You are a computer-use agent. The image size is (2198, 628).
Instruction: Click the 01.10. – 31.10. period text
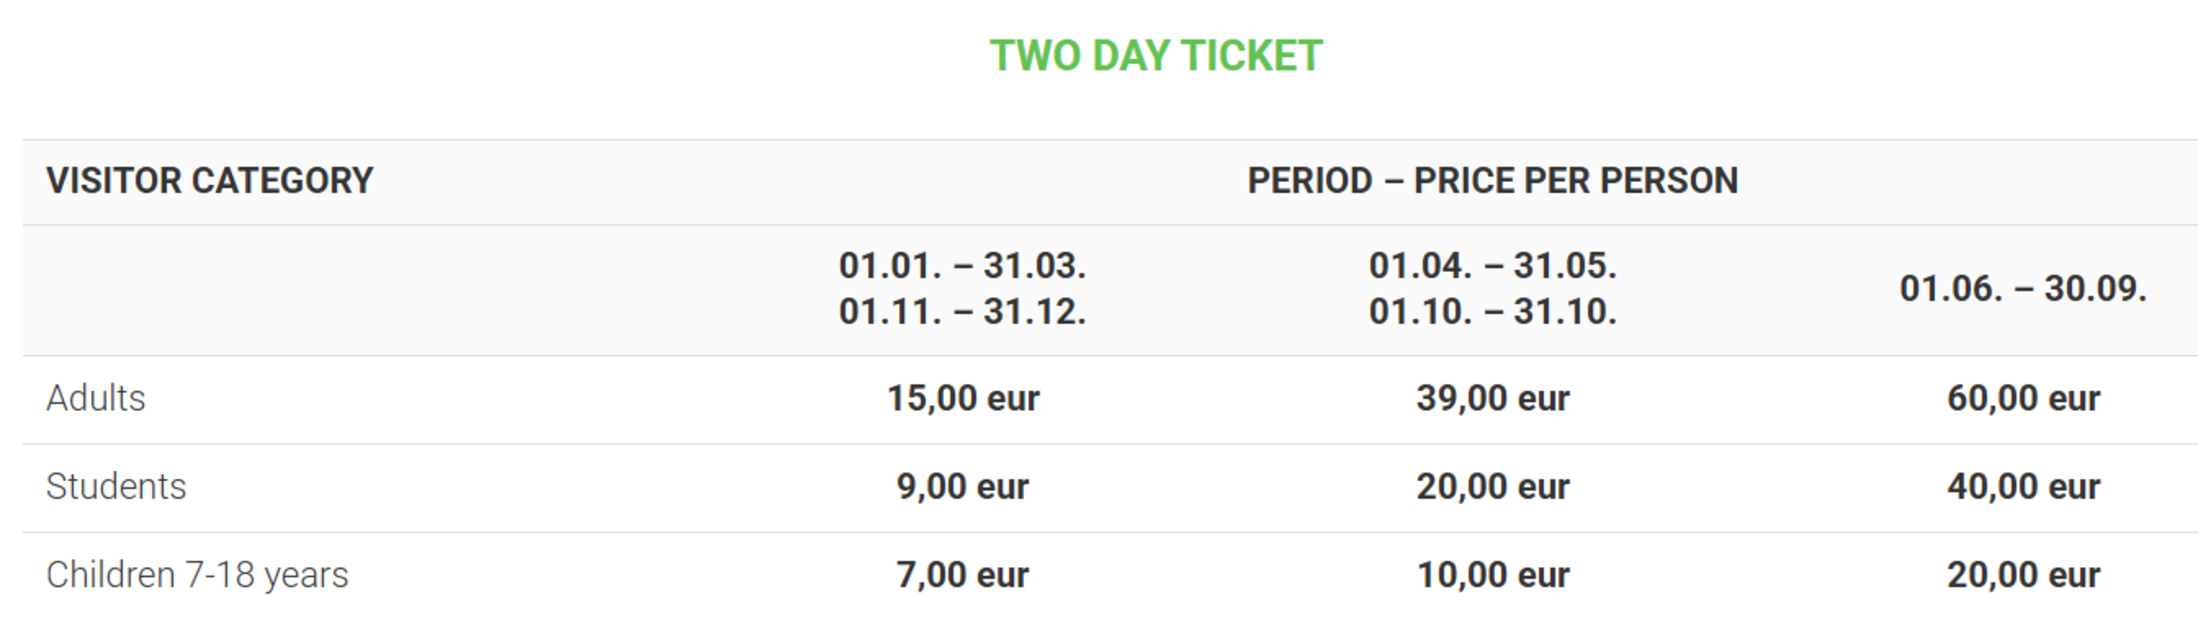1492,312
